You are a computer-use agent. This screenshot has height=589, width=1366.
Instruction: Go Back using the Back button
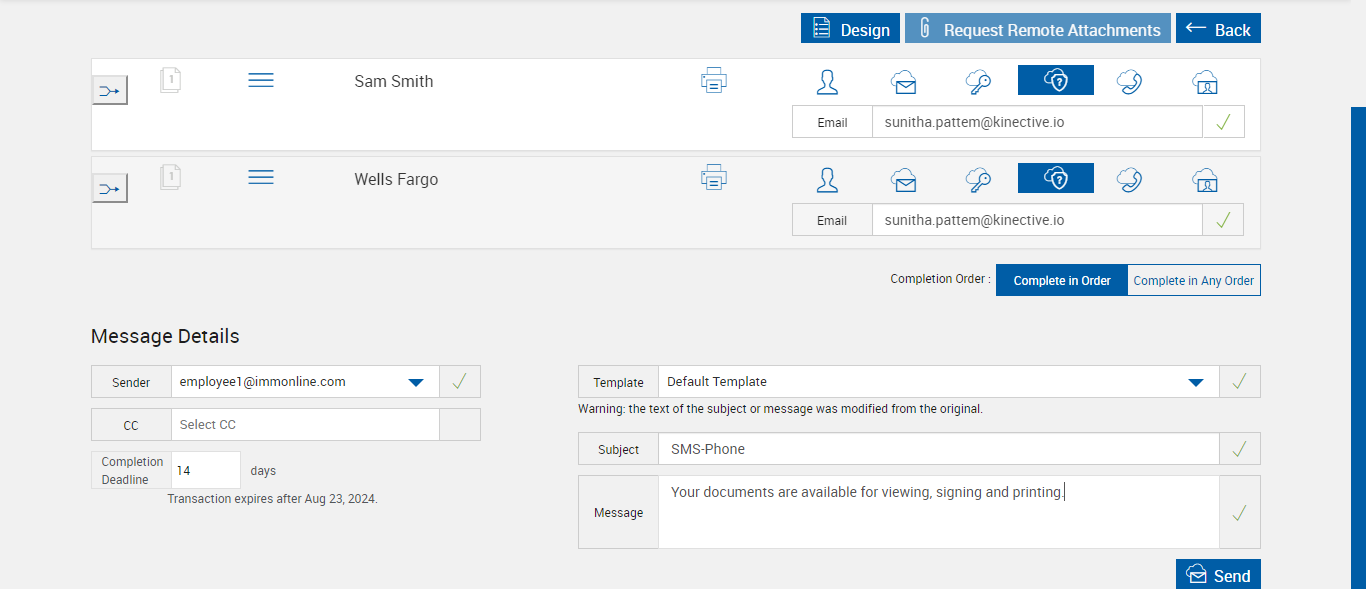1218,29
